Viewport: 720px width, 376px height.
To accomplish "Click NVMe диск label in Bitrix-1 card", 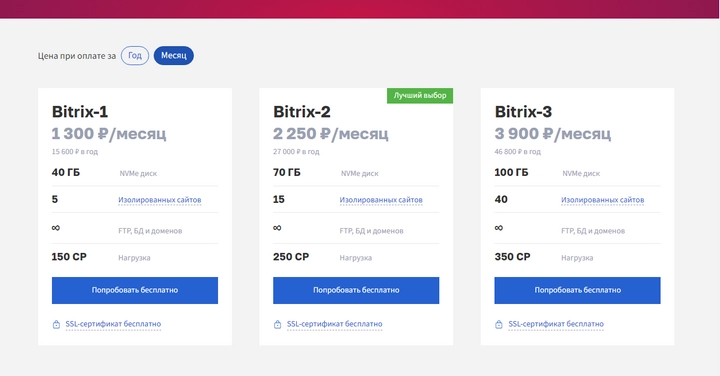I will point(138,174).
